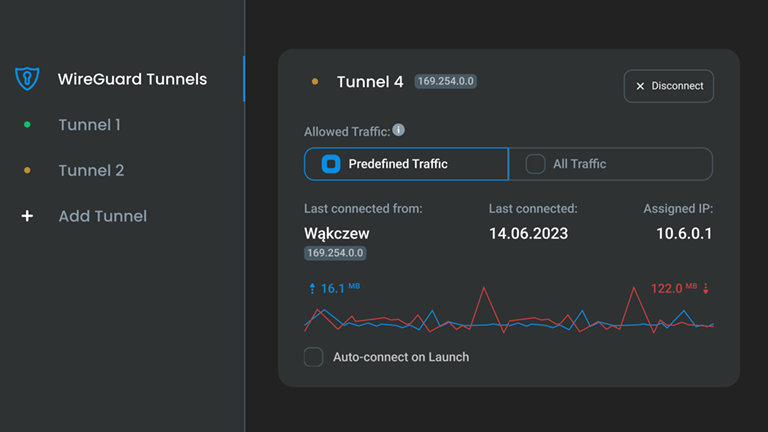Select Tunnel 1 in the sidebar
This screenshot has width=768, height=432.
(x=89, y=125)
